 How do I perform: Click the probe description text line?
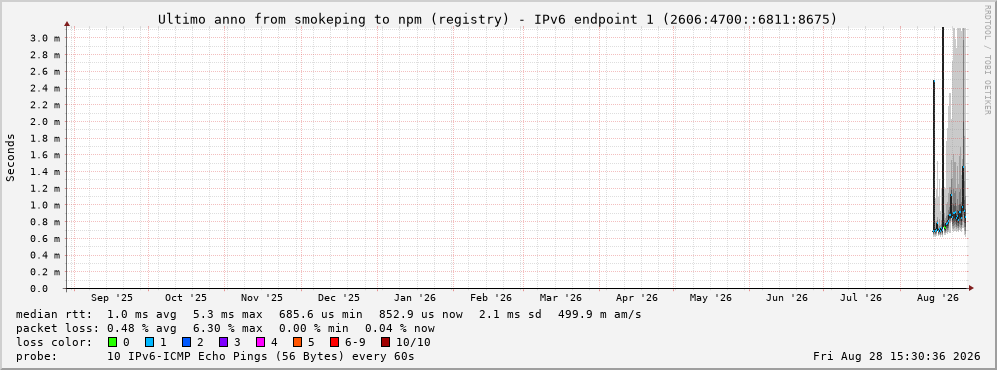[215, 356]
